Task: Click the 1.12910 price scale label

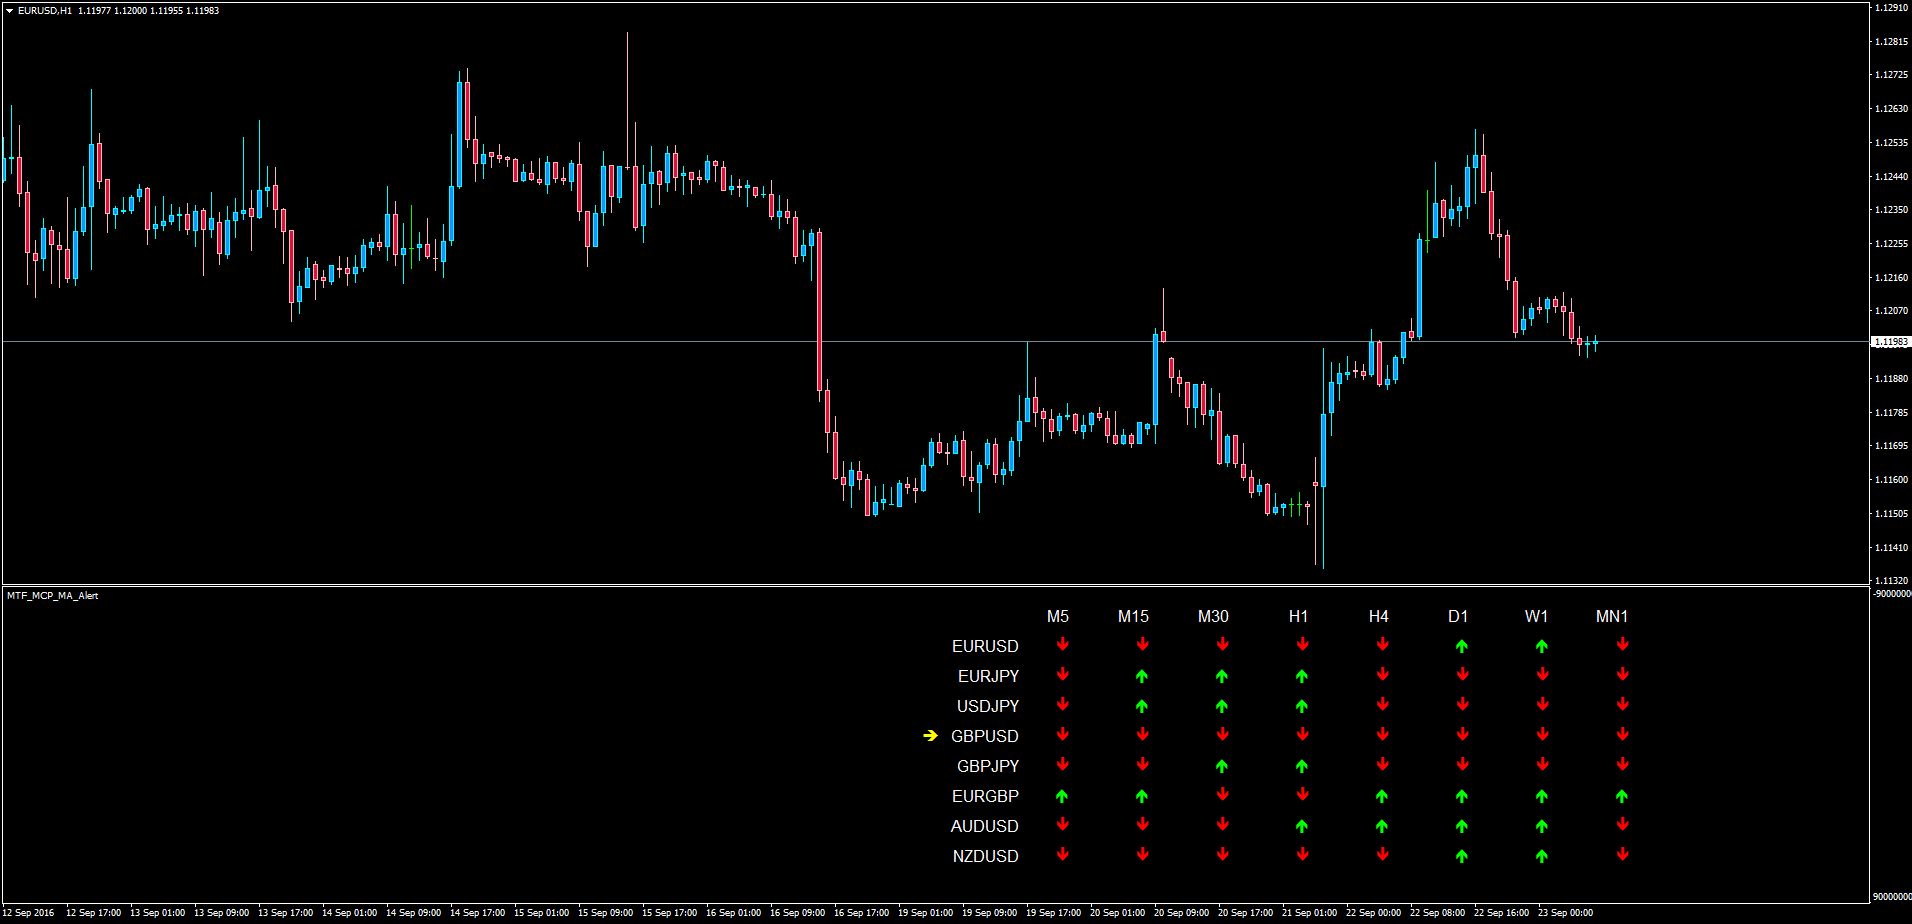Action: click(1891, 8)
